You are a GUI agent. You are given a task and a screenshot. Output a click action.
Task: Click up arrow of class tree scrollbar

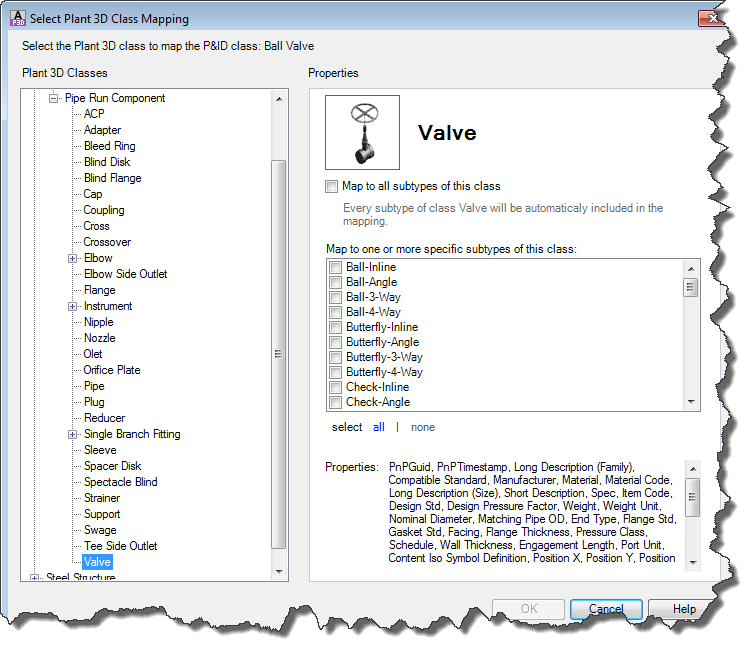tap(279, 99)
